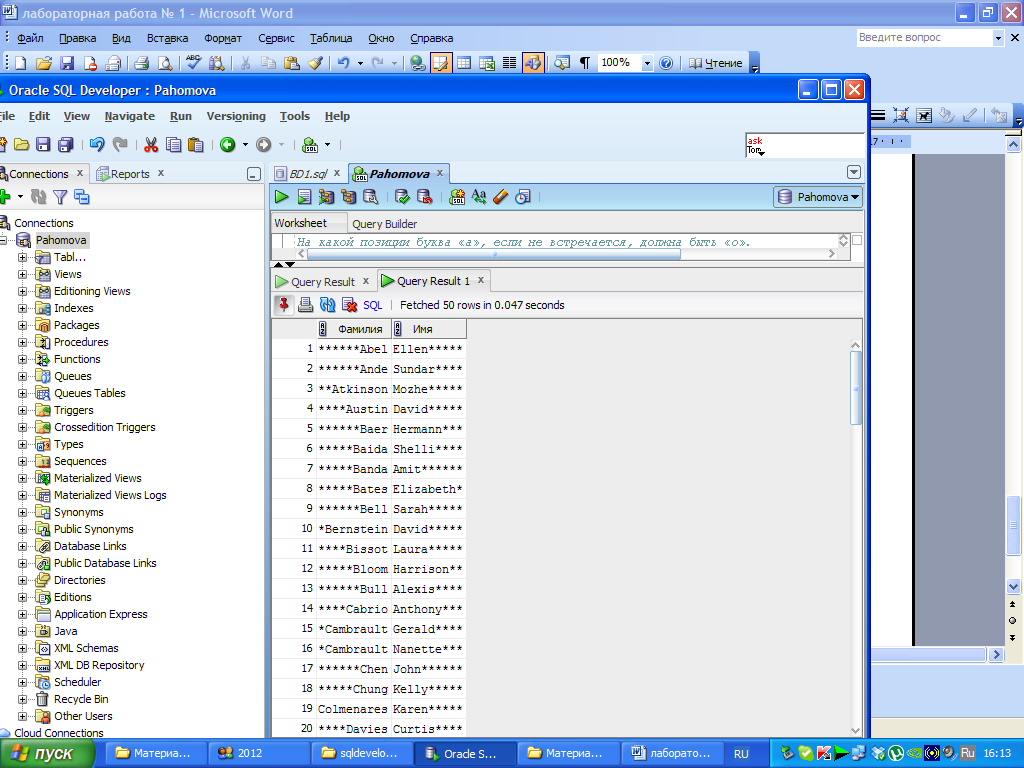Viewport: 1024px width, 768px height.
Task: Toggle Word paragraph marks pilcrow button
Action: [x=584, y=63]
